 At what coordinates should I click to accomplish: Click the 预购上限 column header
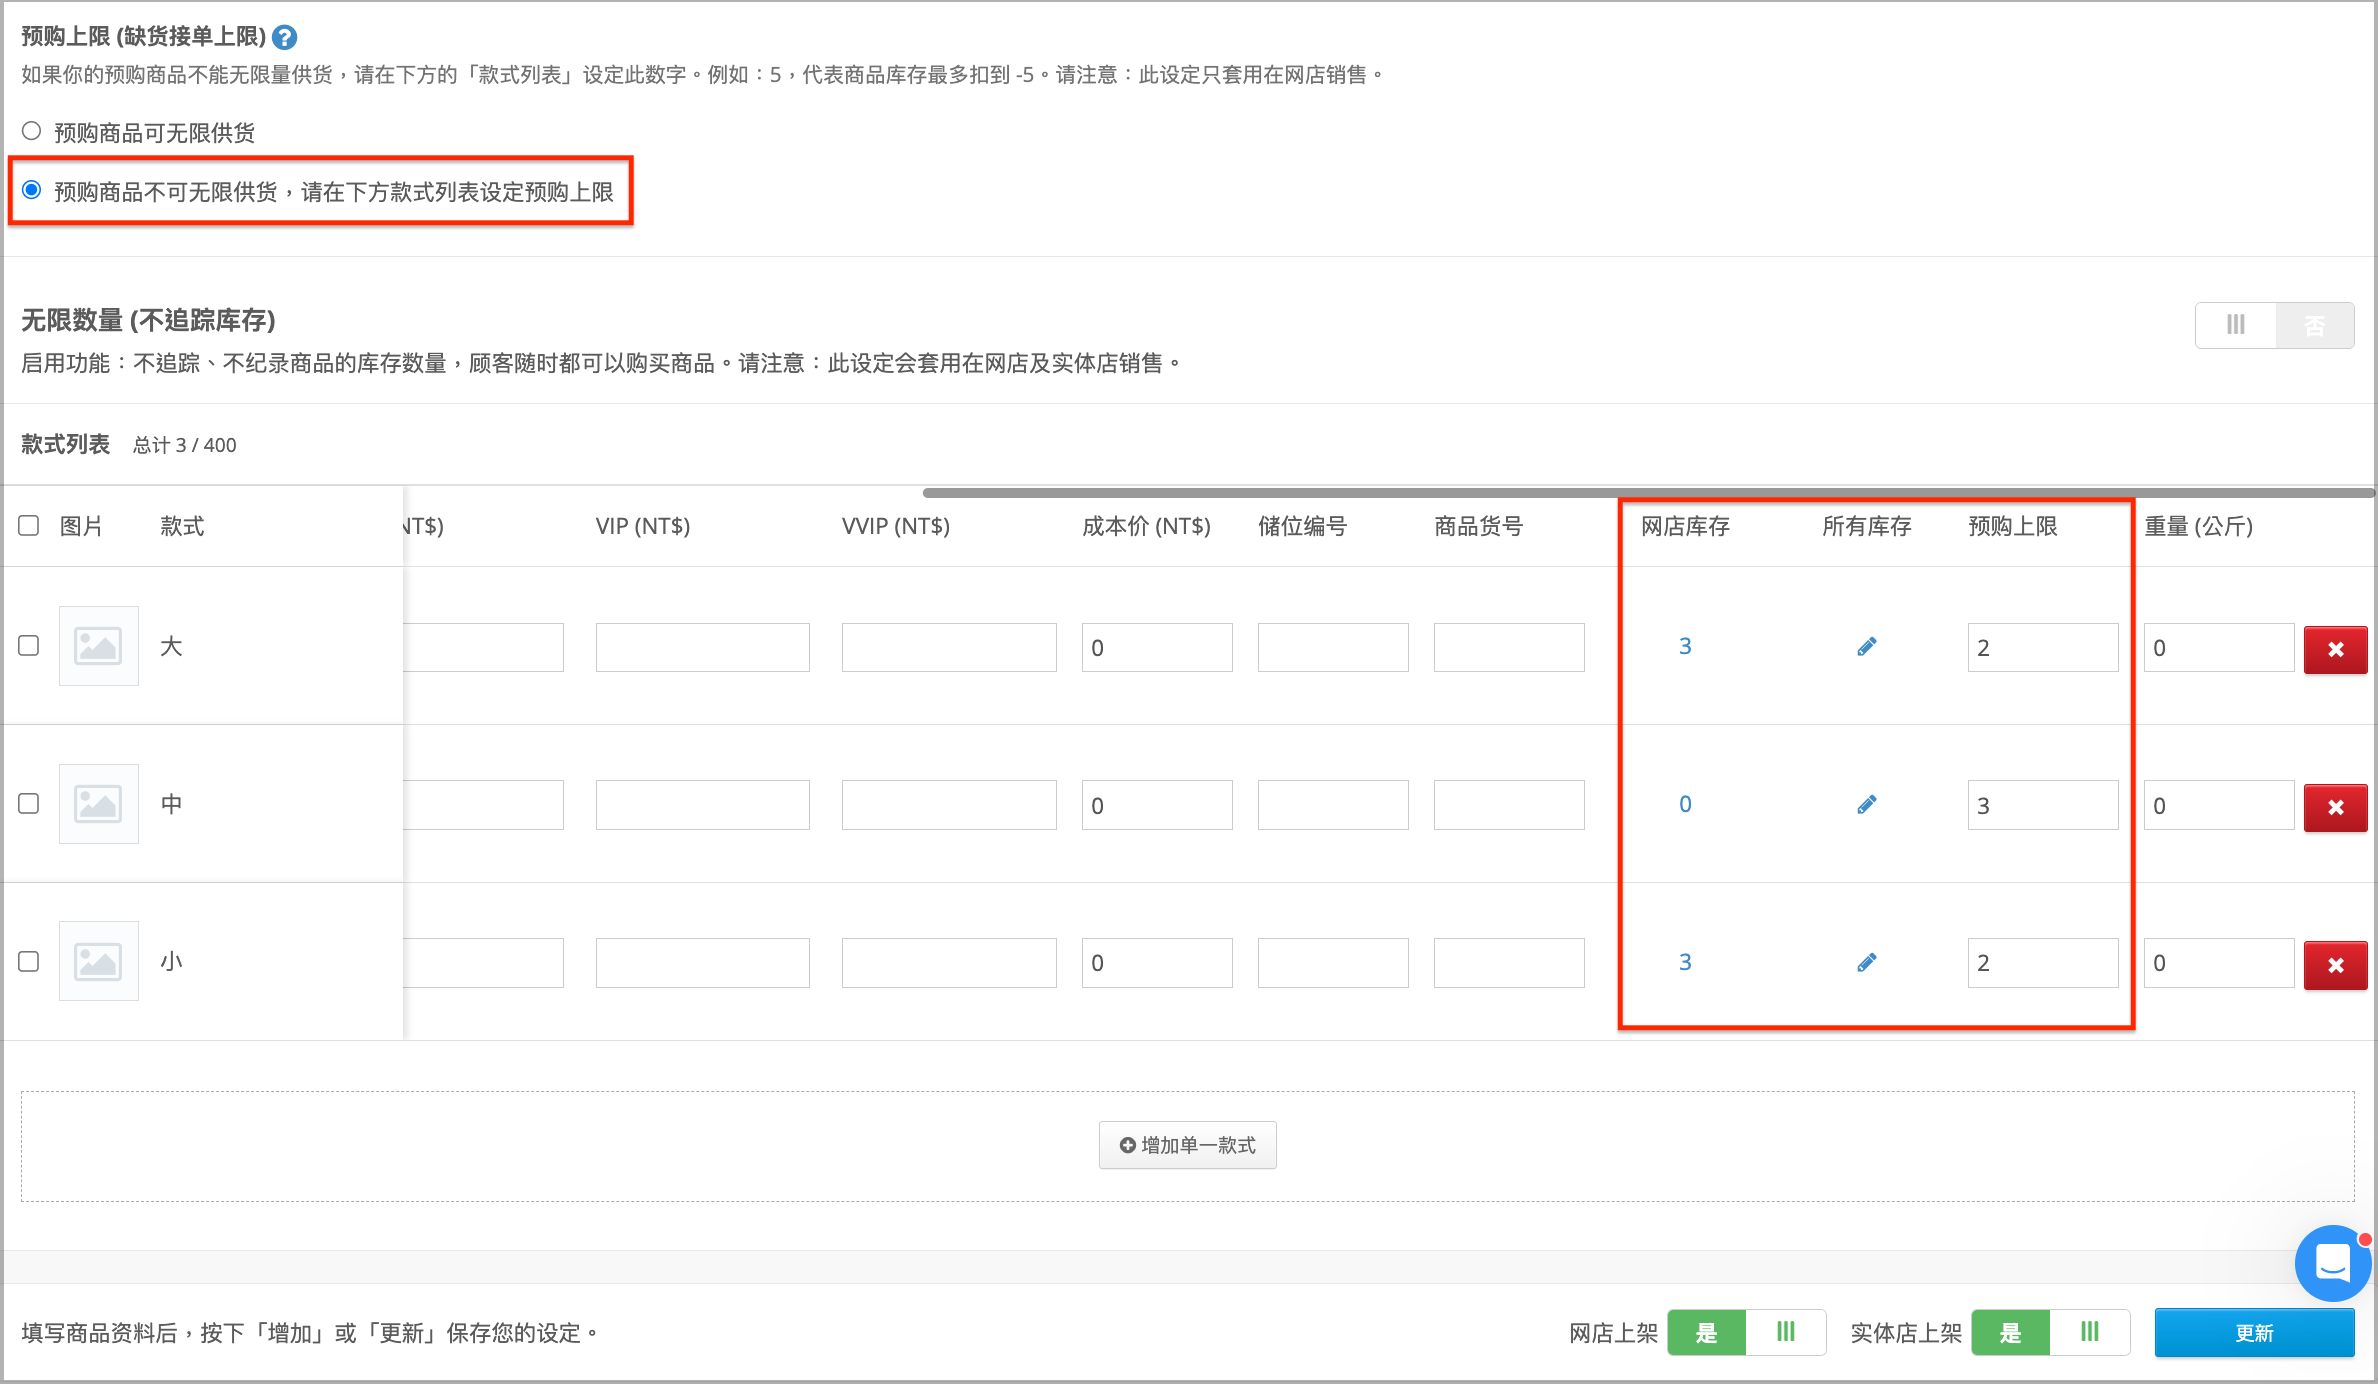click(2012, 526)
